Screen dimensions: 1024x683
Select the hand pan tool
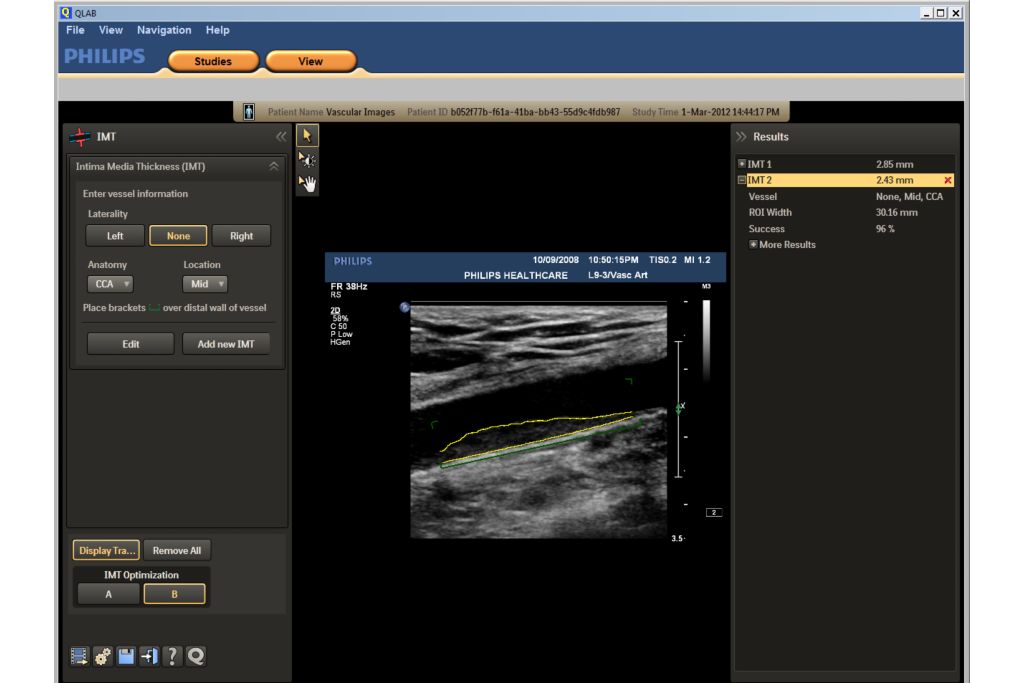tap(307, 183)
